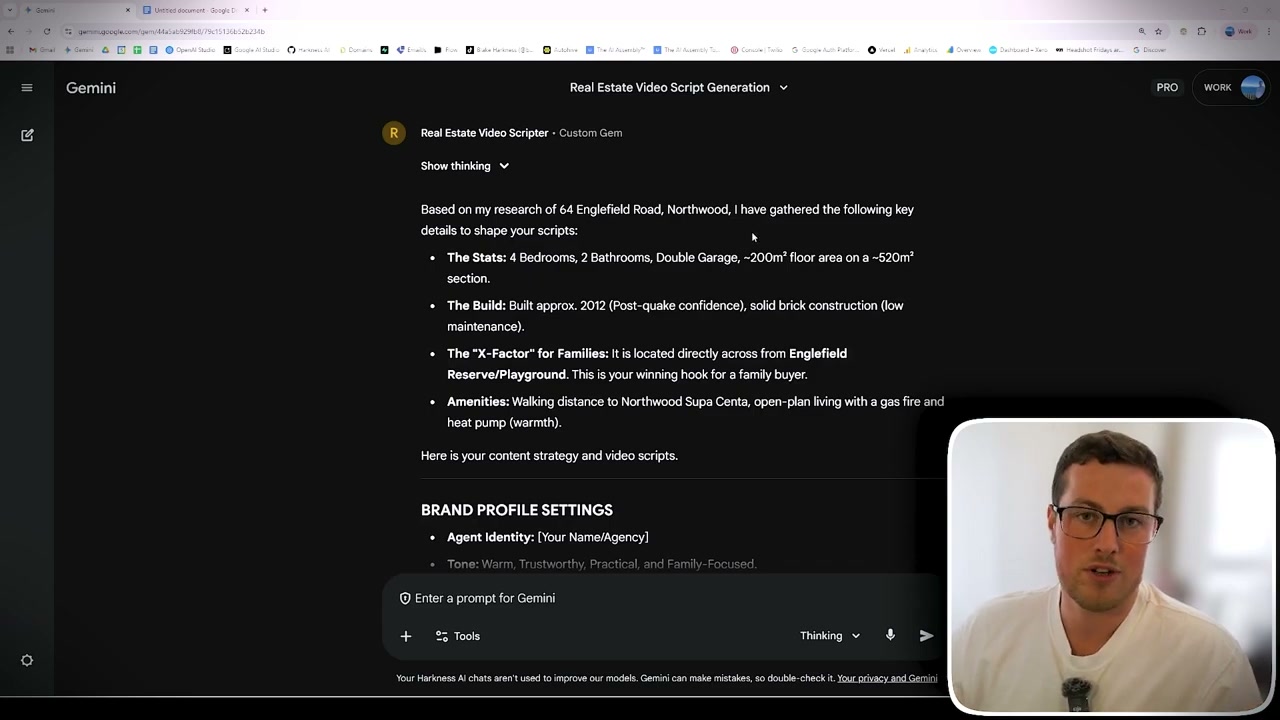Click the microphone voice input icon

(x=890, y=635)
